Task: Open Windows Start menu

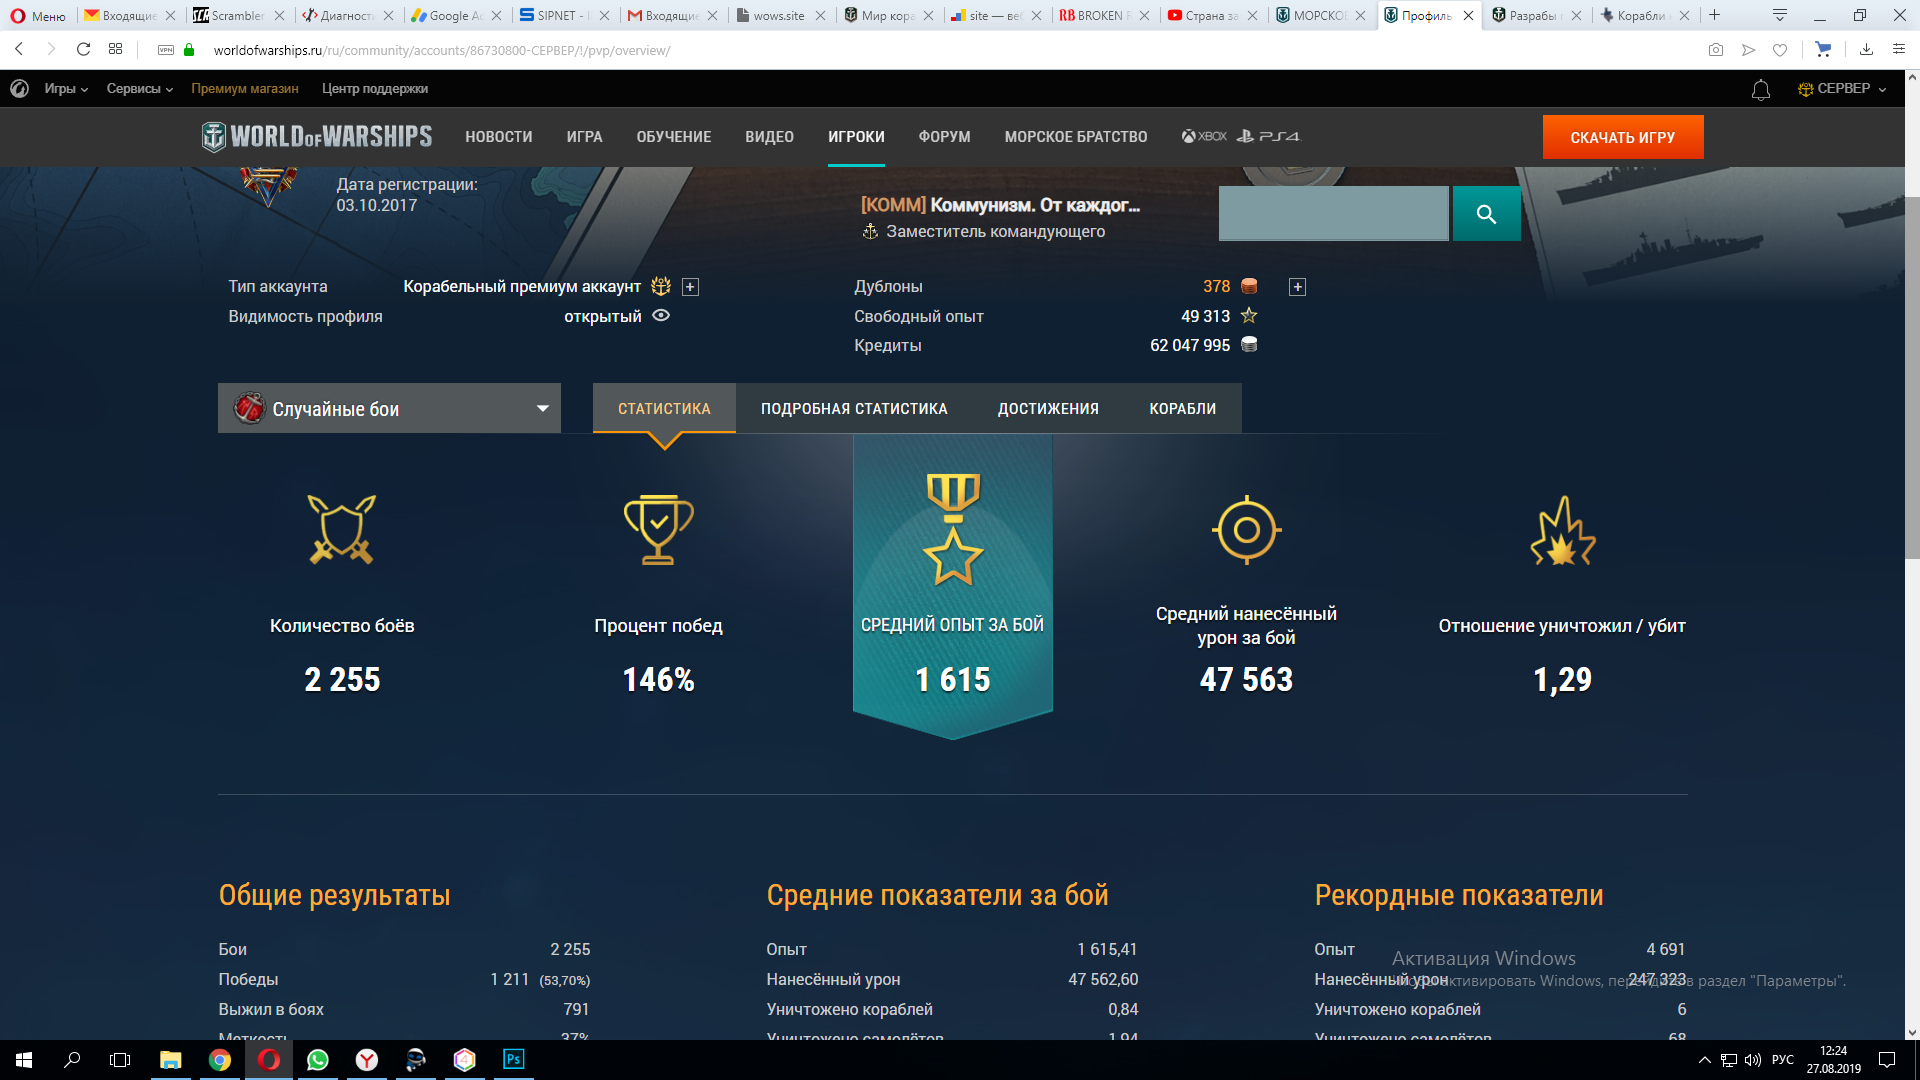Action: [24, 1060]
